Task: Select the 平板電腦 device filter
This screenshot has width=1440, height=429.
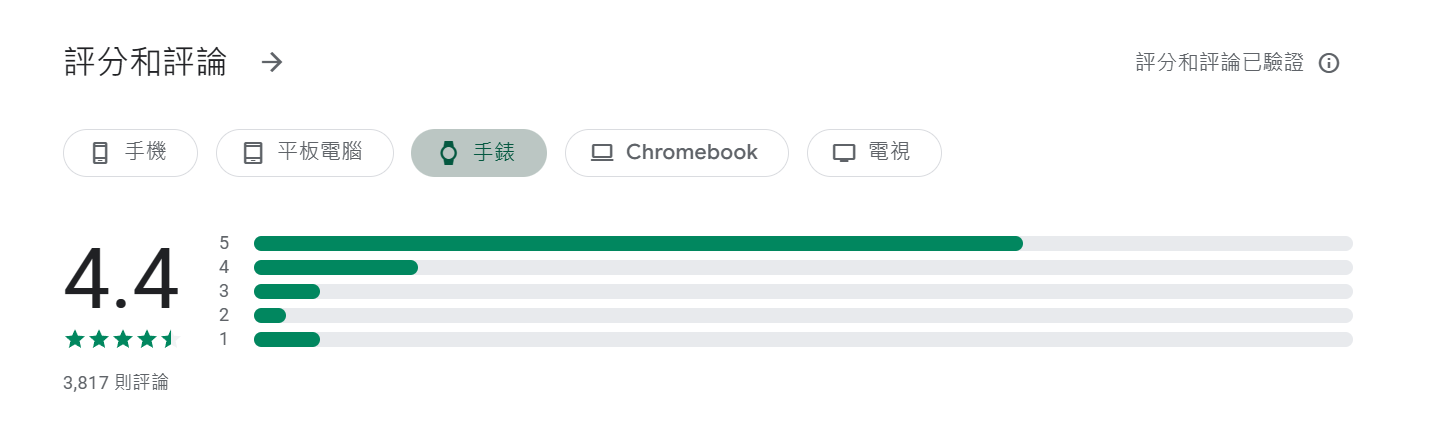Action: (305, 153)
